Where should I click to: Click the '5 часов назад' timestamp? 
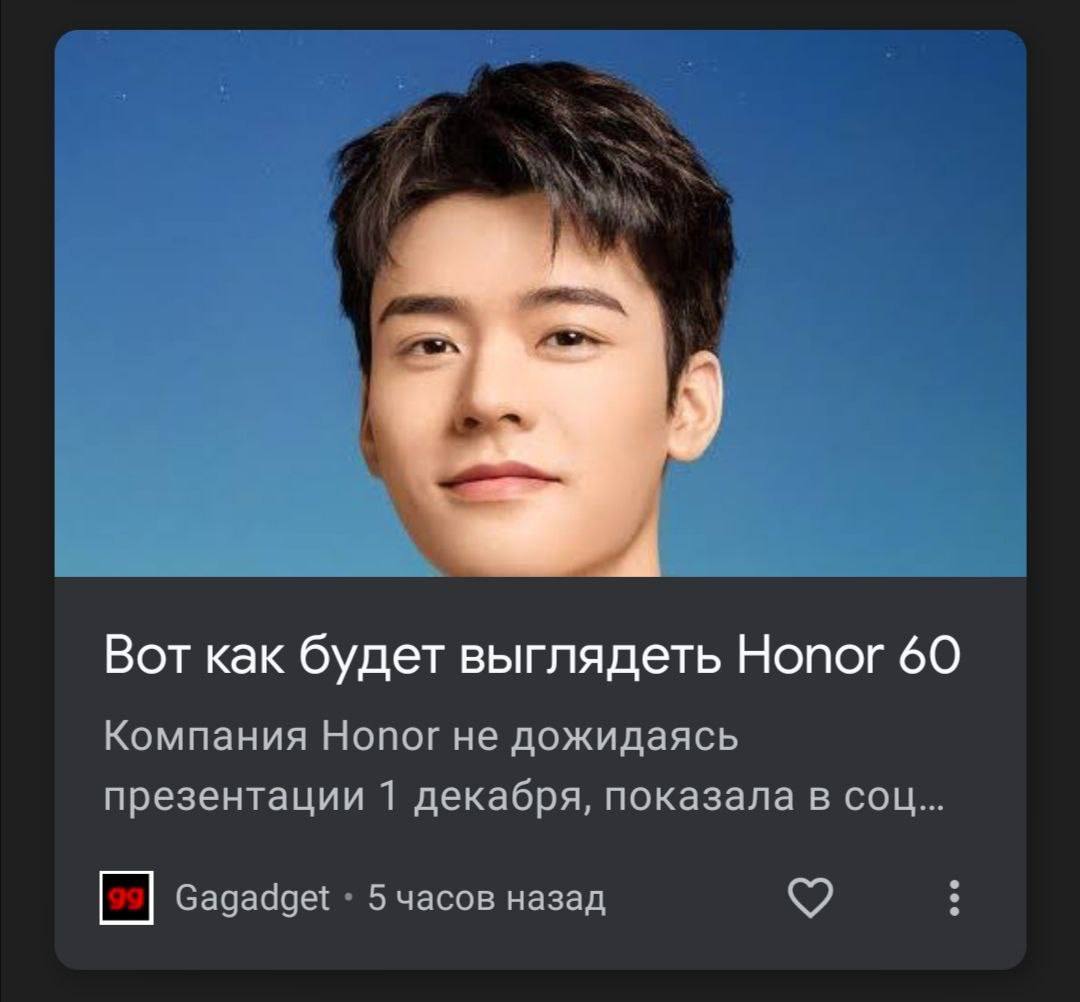486,897
